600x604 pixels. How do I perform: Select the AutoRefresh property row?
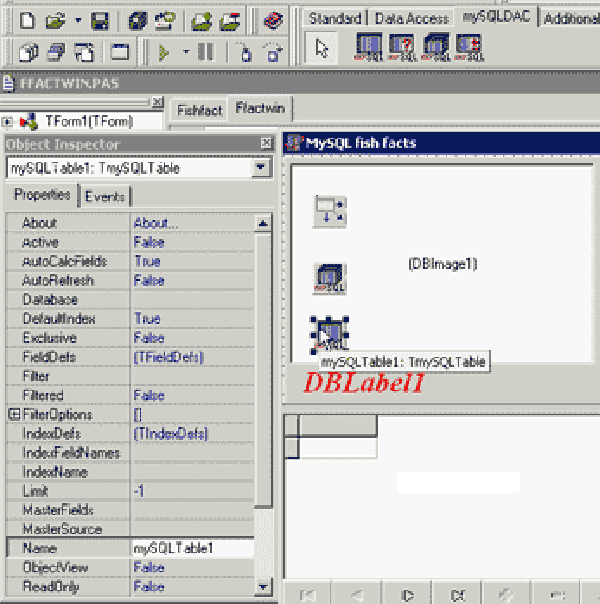coord(130,280)
